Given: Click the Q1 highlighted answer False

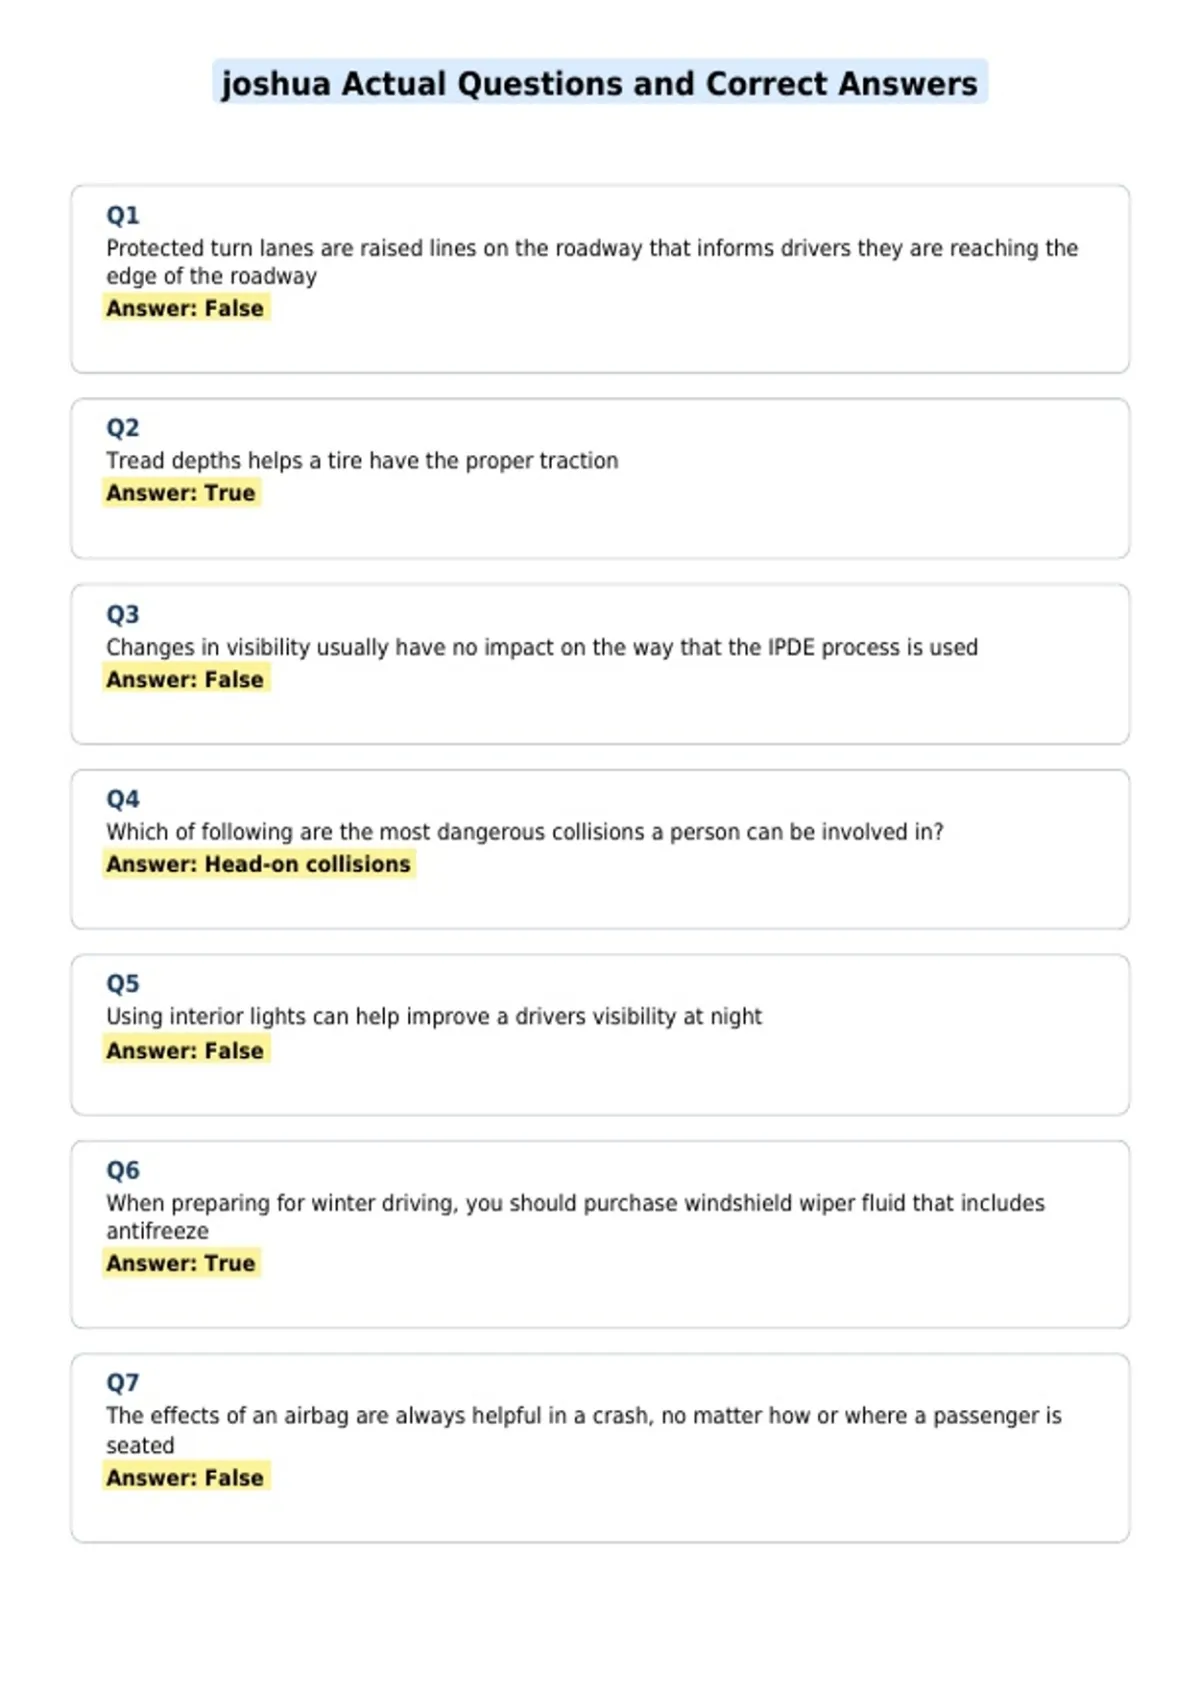Looking at the screenshot, I should tap(186, 308).
